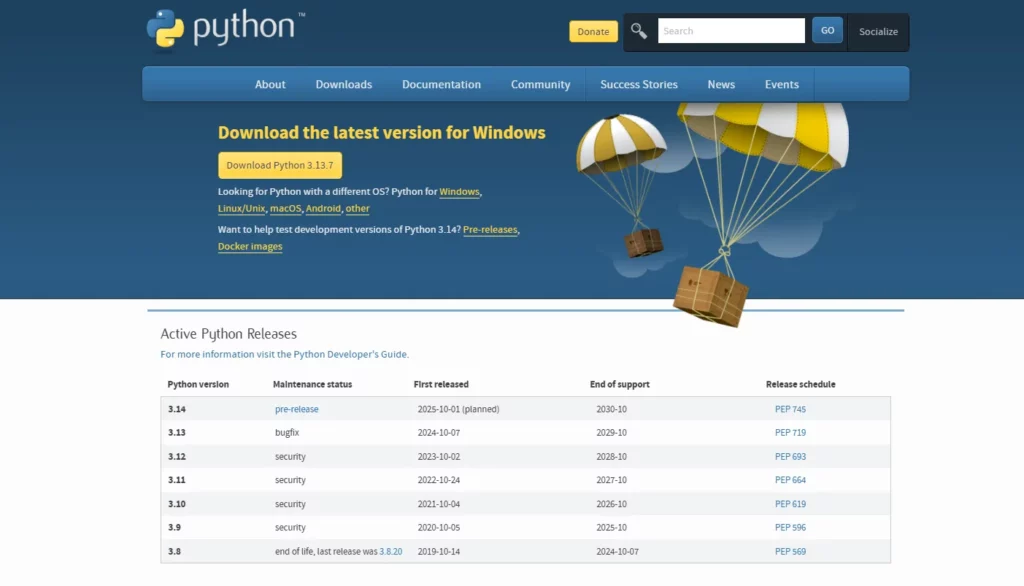The width and height of the screenshot is (1024, 586).
Task: Follow the Windows OS link
Action: [459, 191]
